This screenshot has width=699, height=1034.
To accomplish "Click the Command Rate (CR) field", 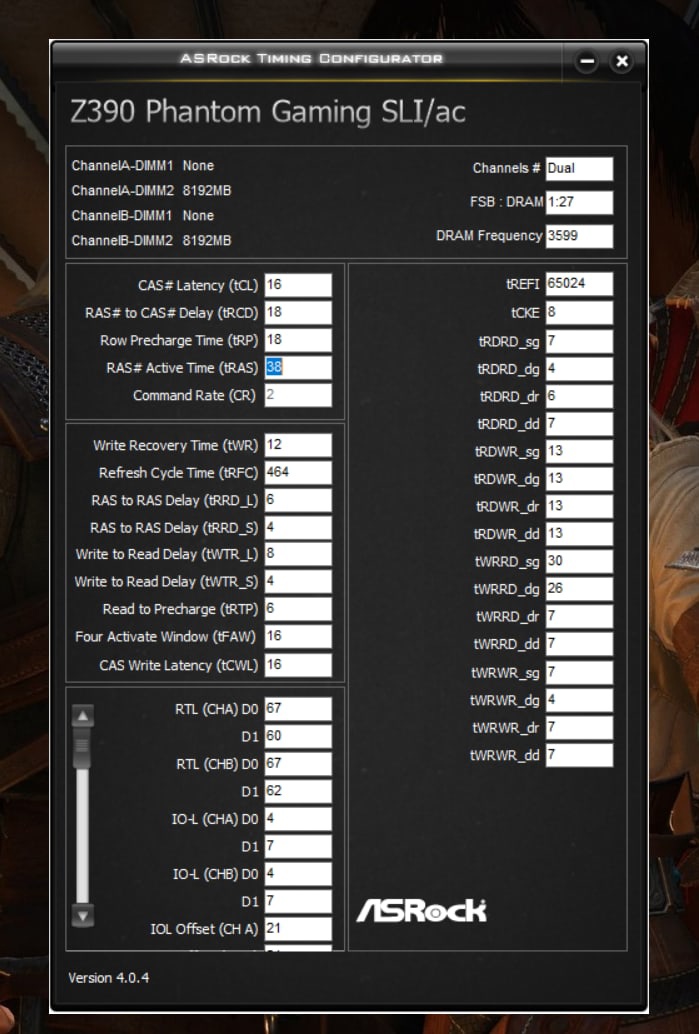I will coord(298,396).
